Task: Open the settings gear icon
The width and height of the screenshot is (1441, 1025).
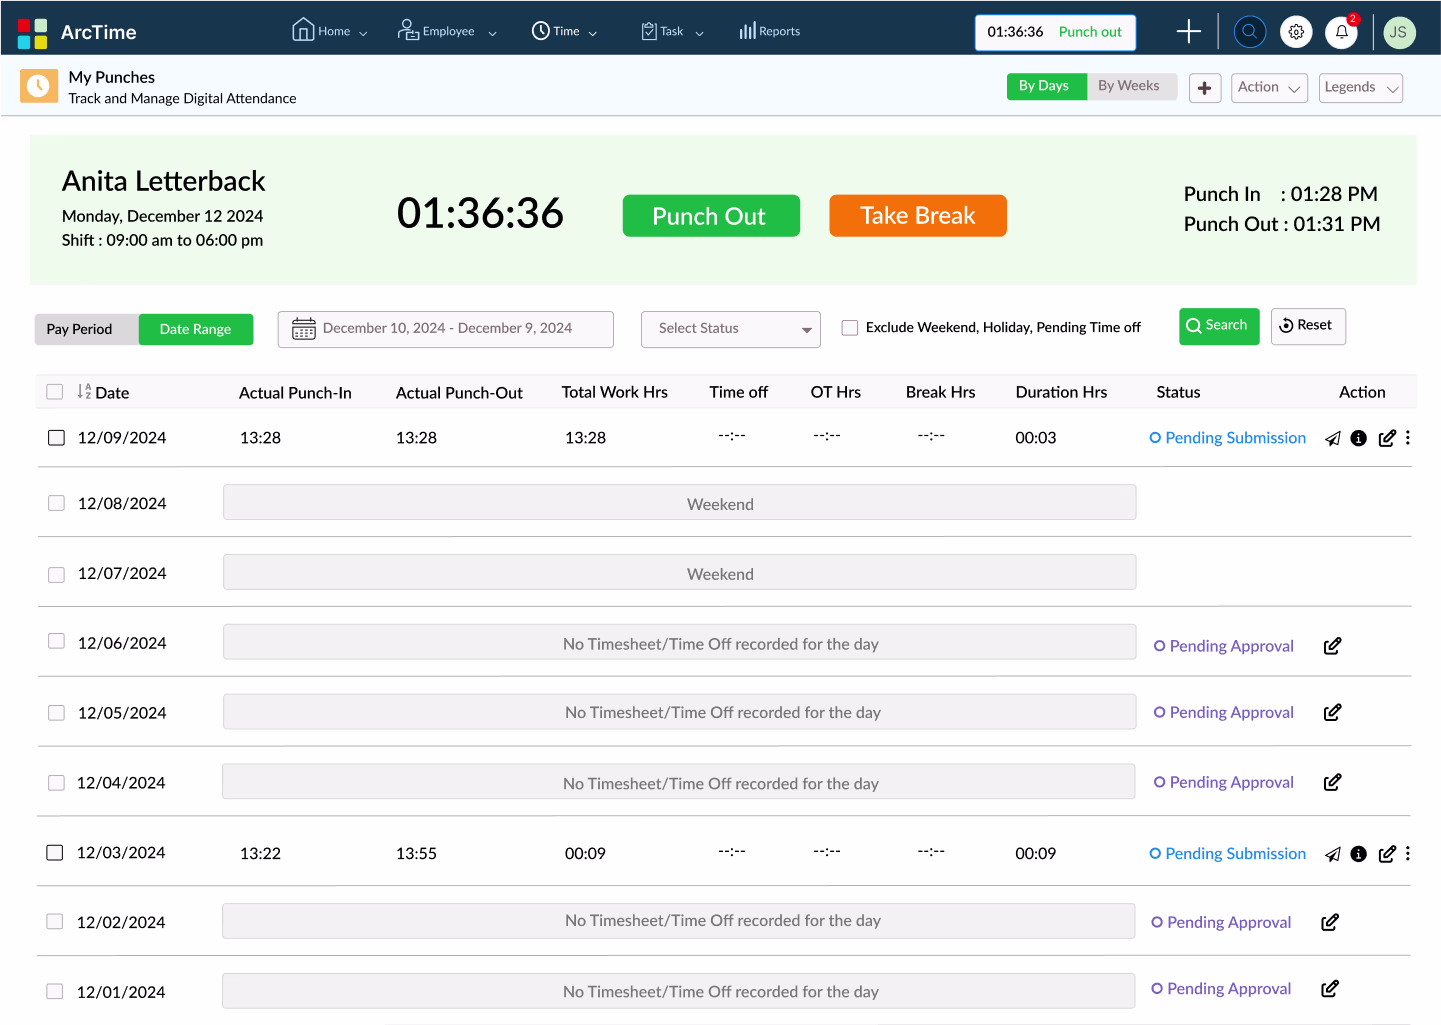Action: pos(1296,32)
